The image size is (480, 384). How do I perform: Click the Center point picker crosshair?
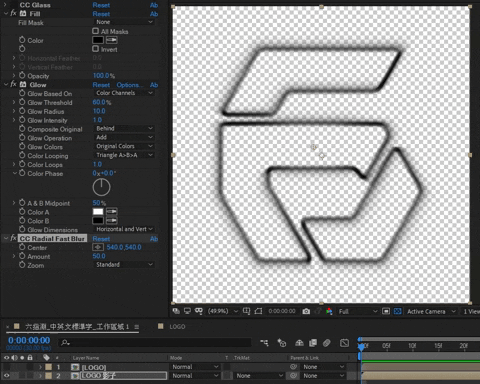tap(98, 247)
